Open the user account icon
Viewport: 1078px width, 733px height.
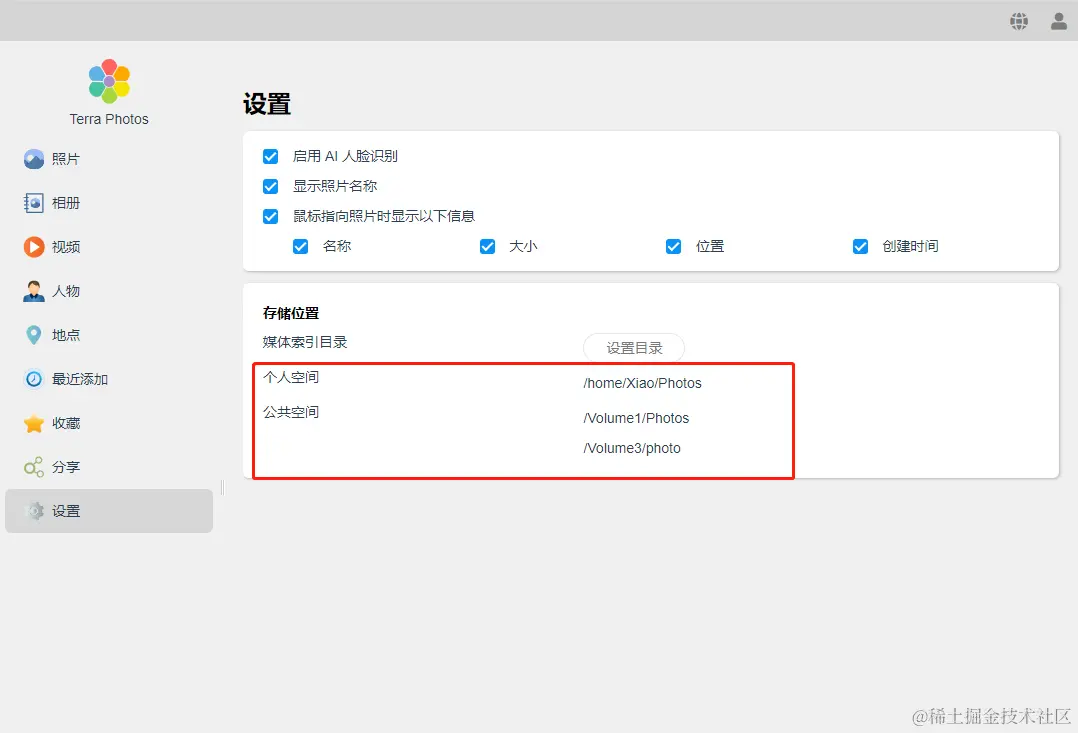coord(1057,20)
